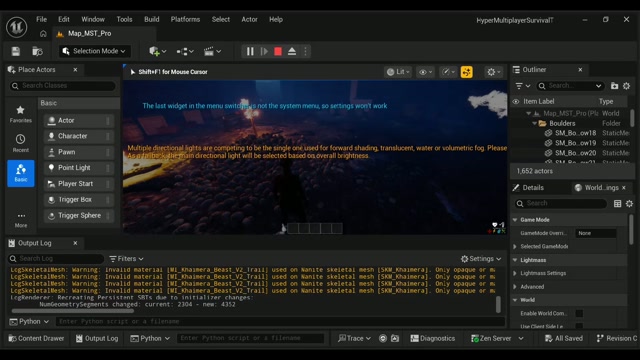Expand the Advanced section in Details
Viewport: 640px width, 360px height.
515,287
